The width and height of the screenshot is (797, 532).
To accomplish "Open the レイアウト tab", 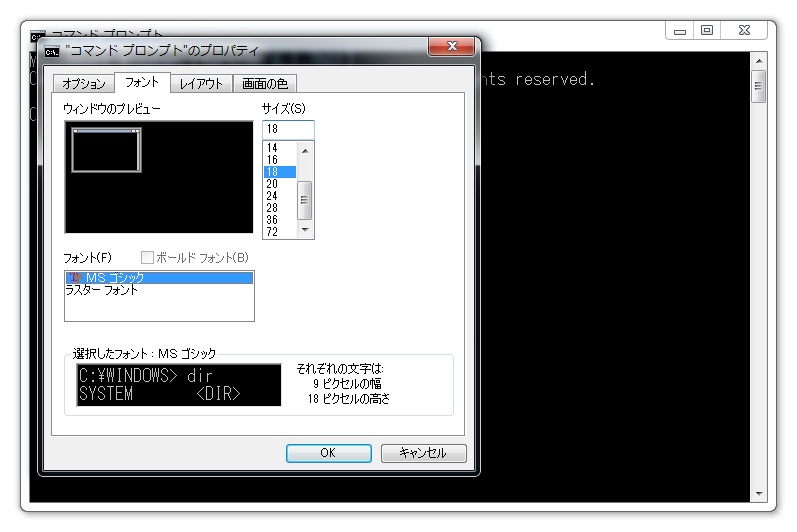I will pos(201,83).
